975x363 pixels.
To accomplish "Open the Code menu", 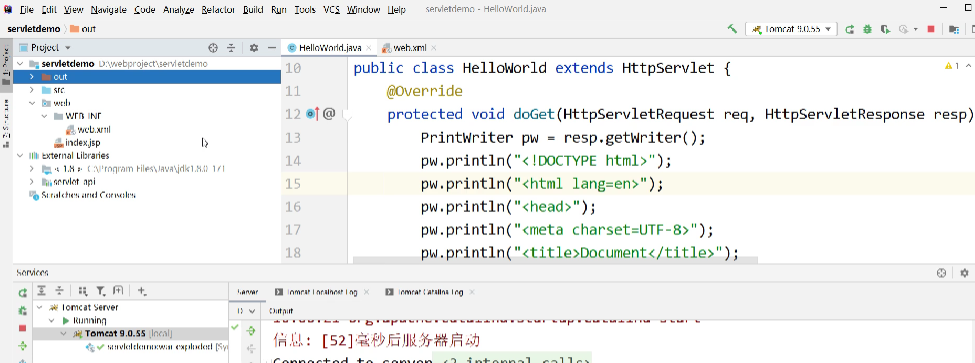I will pos(145,9).
